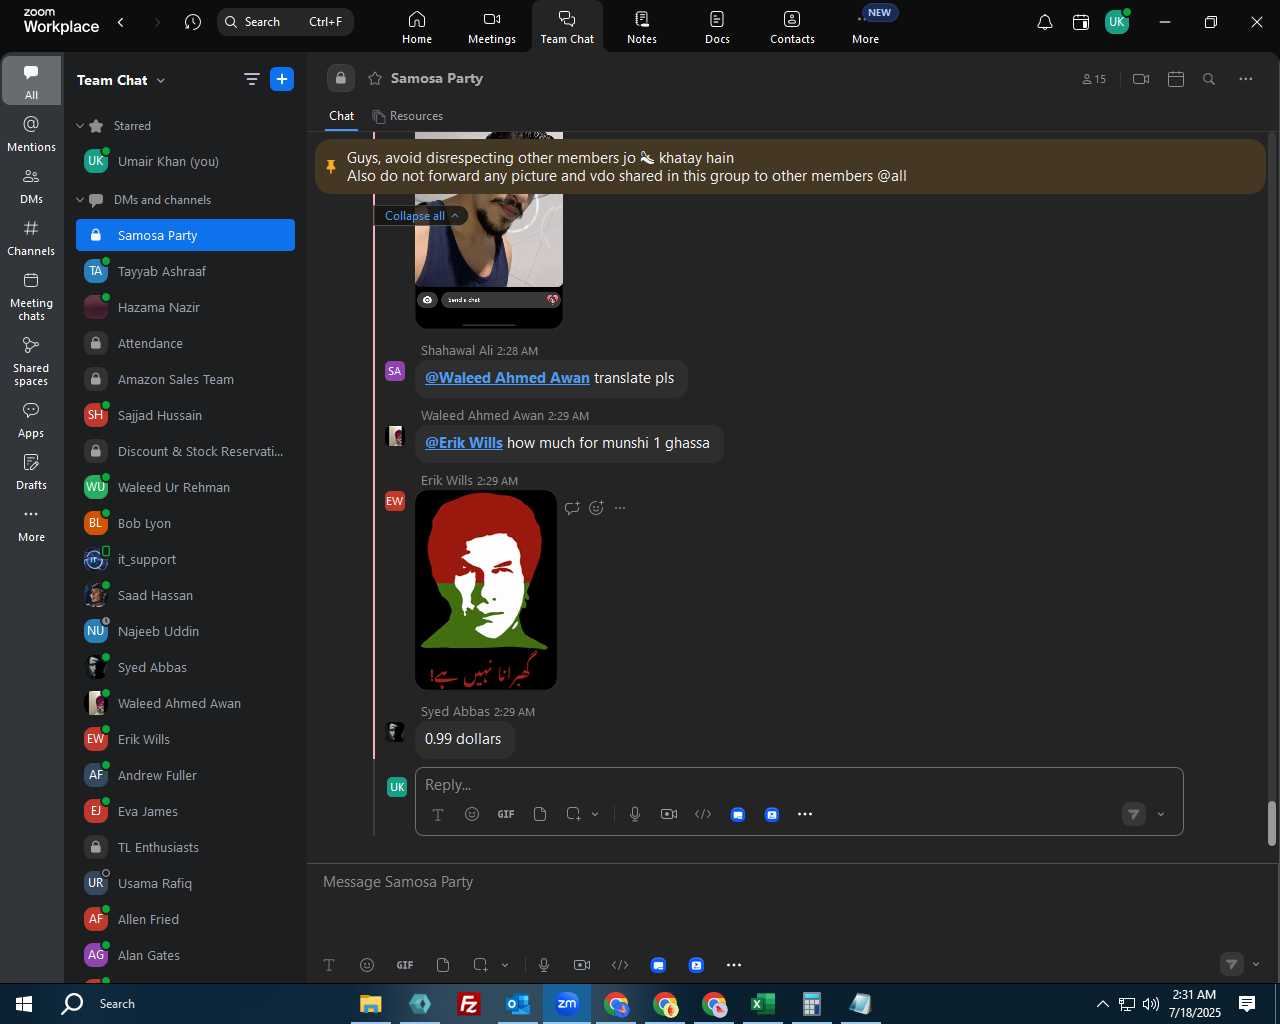Image resolution: width=1280 pixels, height=1024 pixels.
Task: Open screenshot dropdown in main composer
Action: [x=505, y=965]
